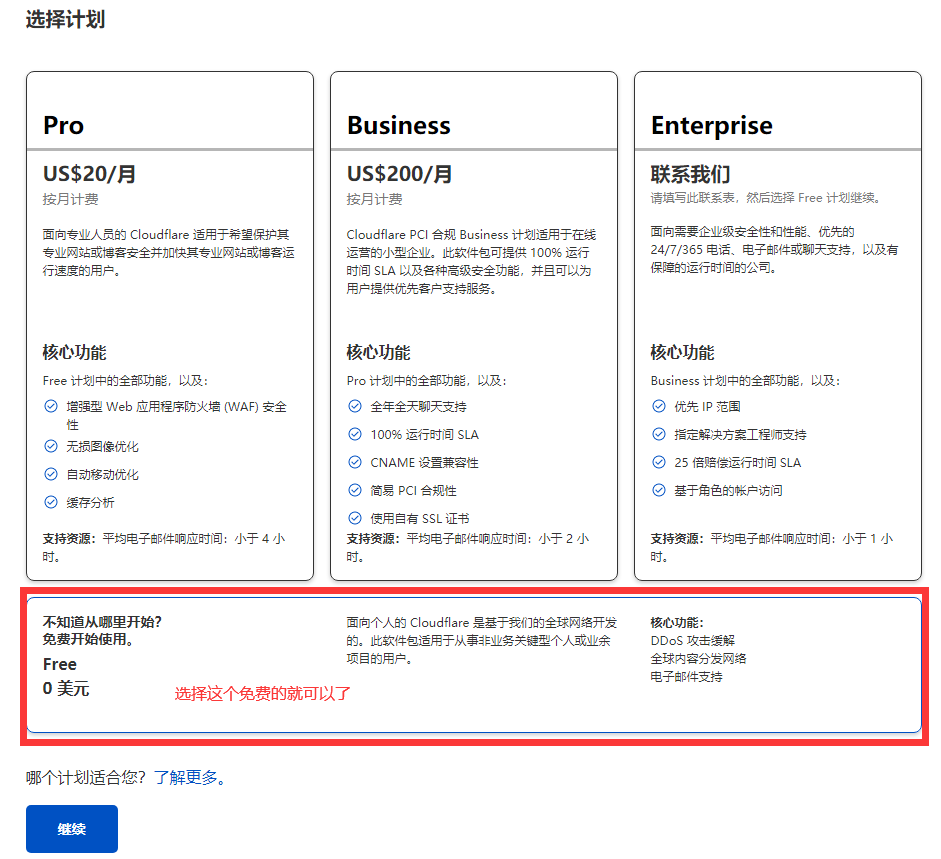This screenshot has height=859, width=941.
Task: Click Business 计划中的全部功能 line in Enterprise
Action: (745, 381)
